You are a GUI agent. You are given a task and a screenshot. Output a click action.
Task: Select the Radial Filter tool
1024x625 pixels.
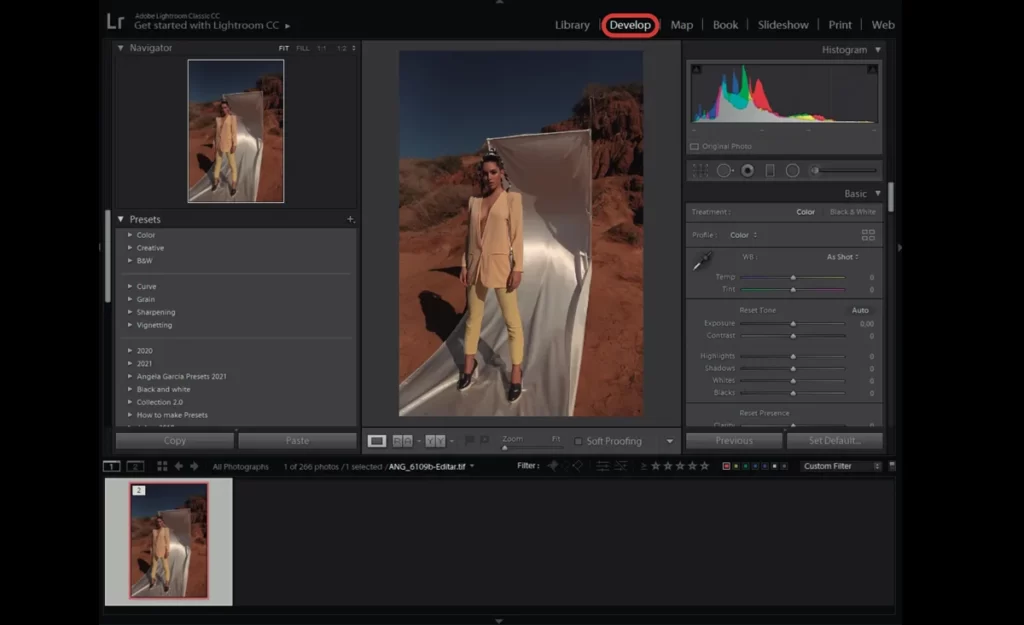pyautogui.click(x=792, y=170)
